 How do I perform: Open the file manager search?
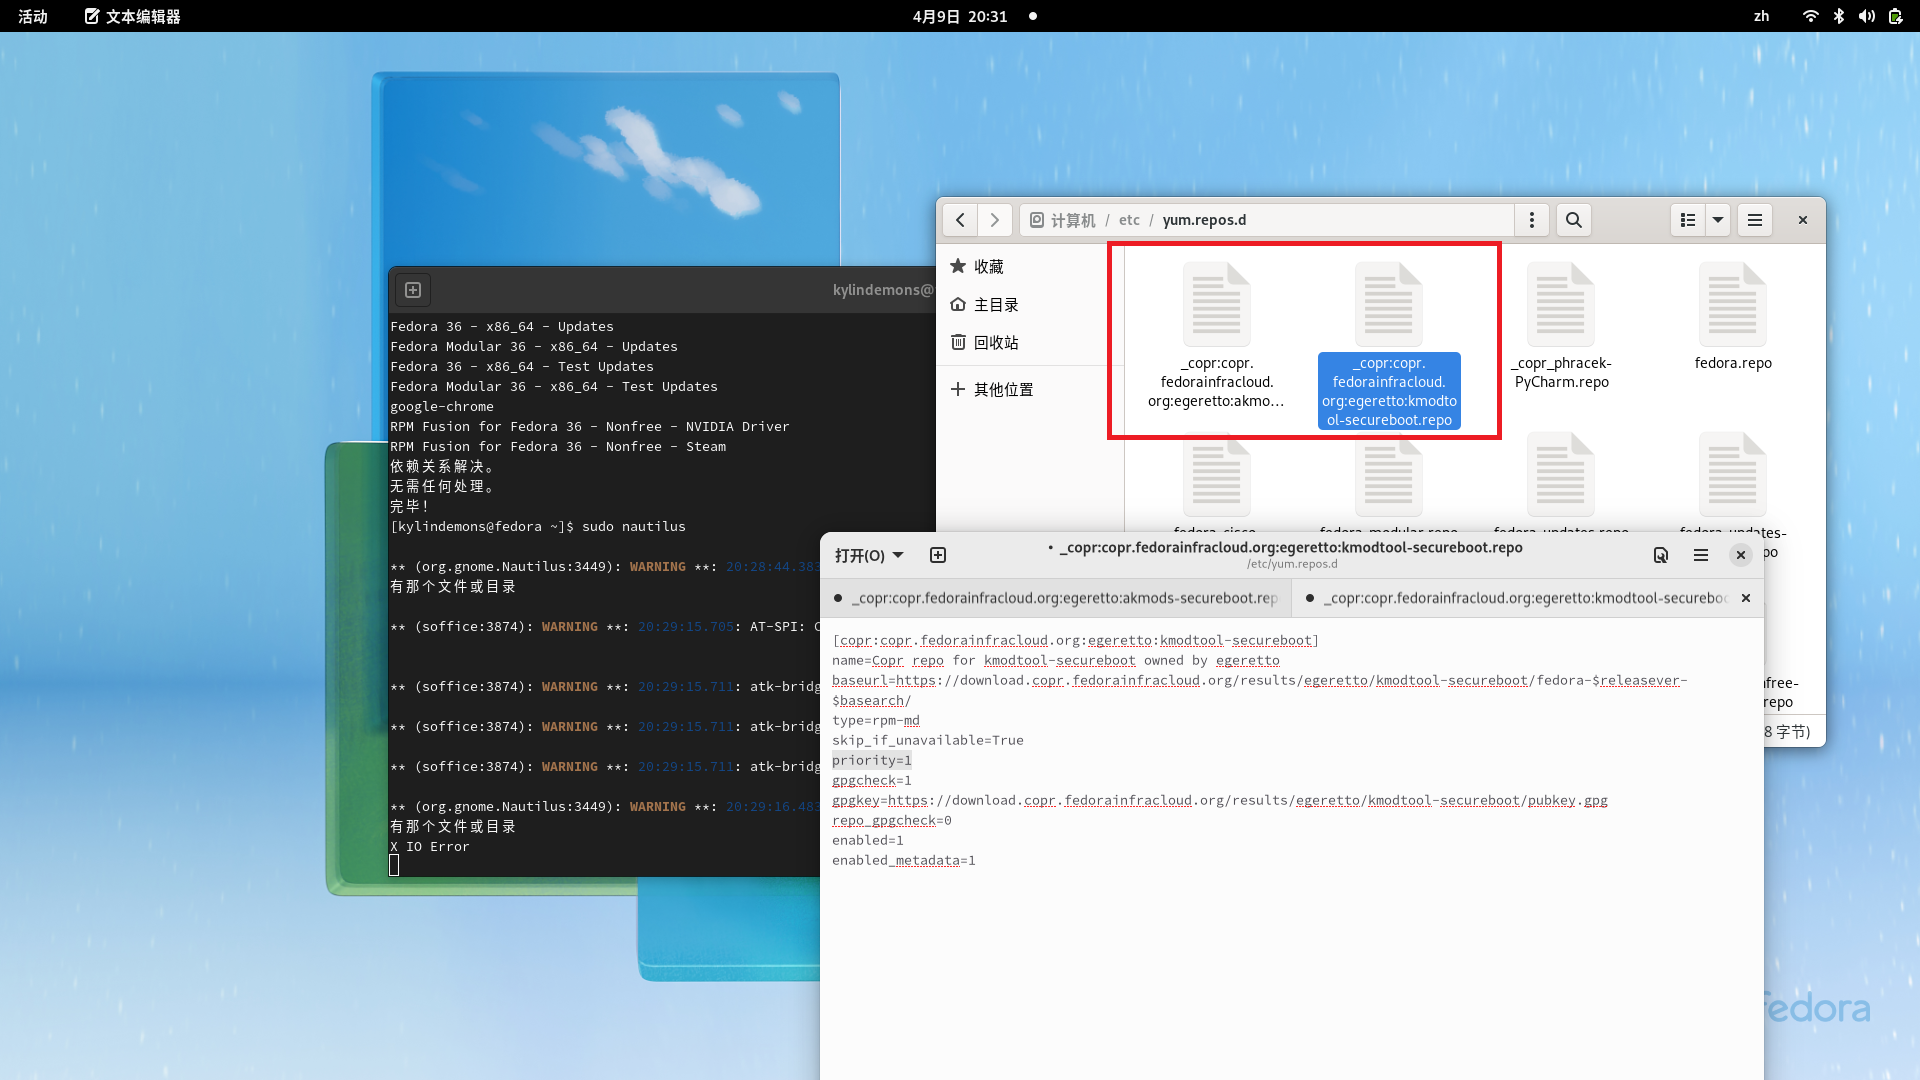click(x=1574, y=220)
